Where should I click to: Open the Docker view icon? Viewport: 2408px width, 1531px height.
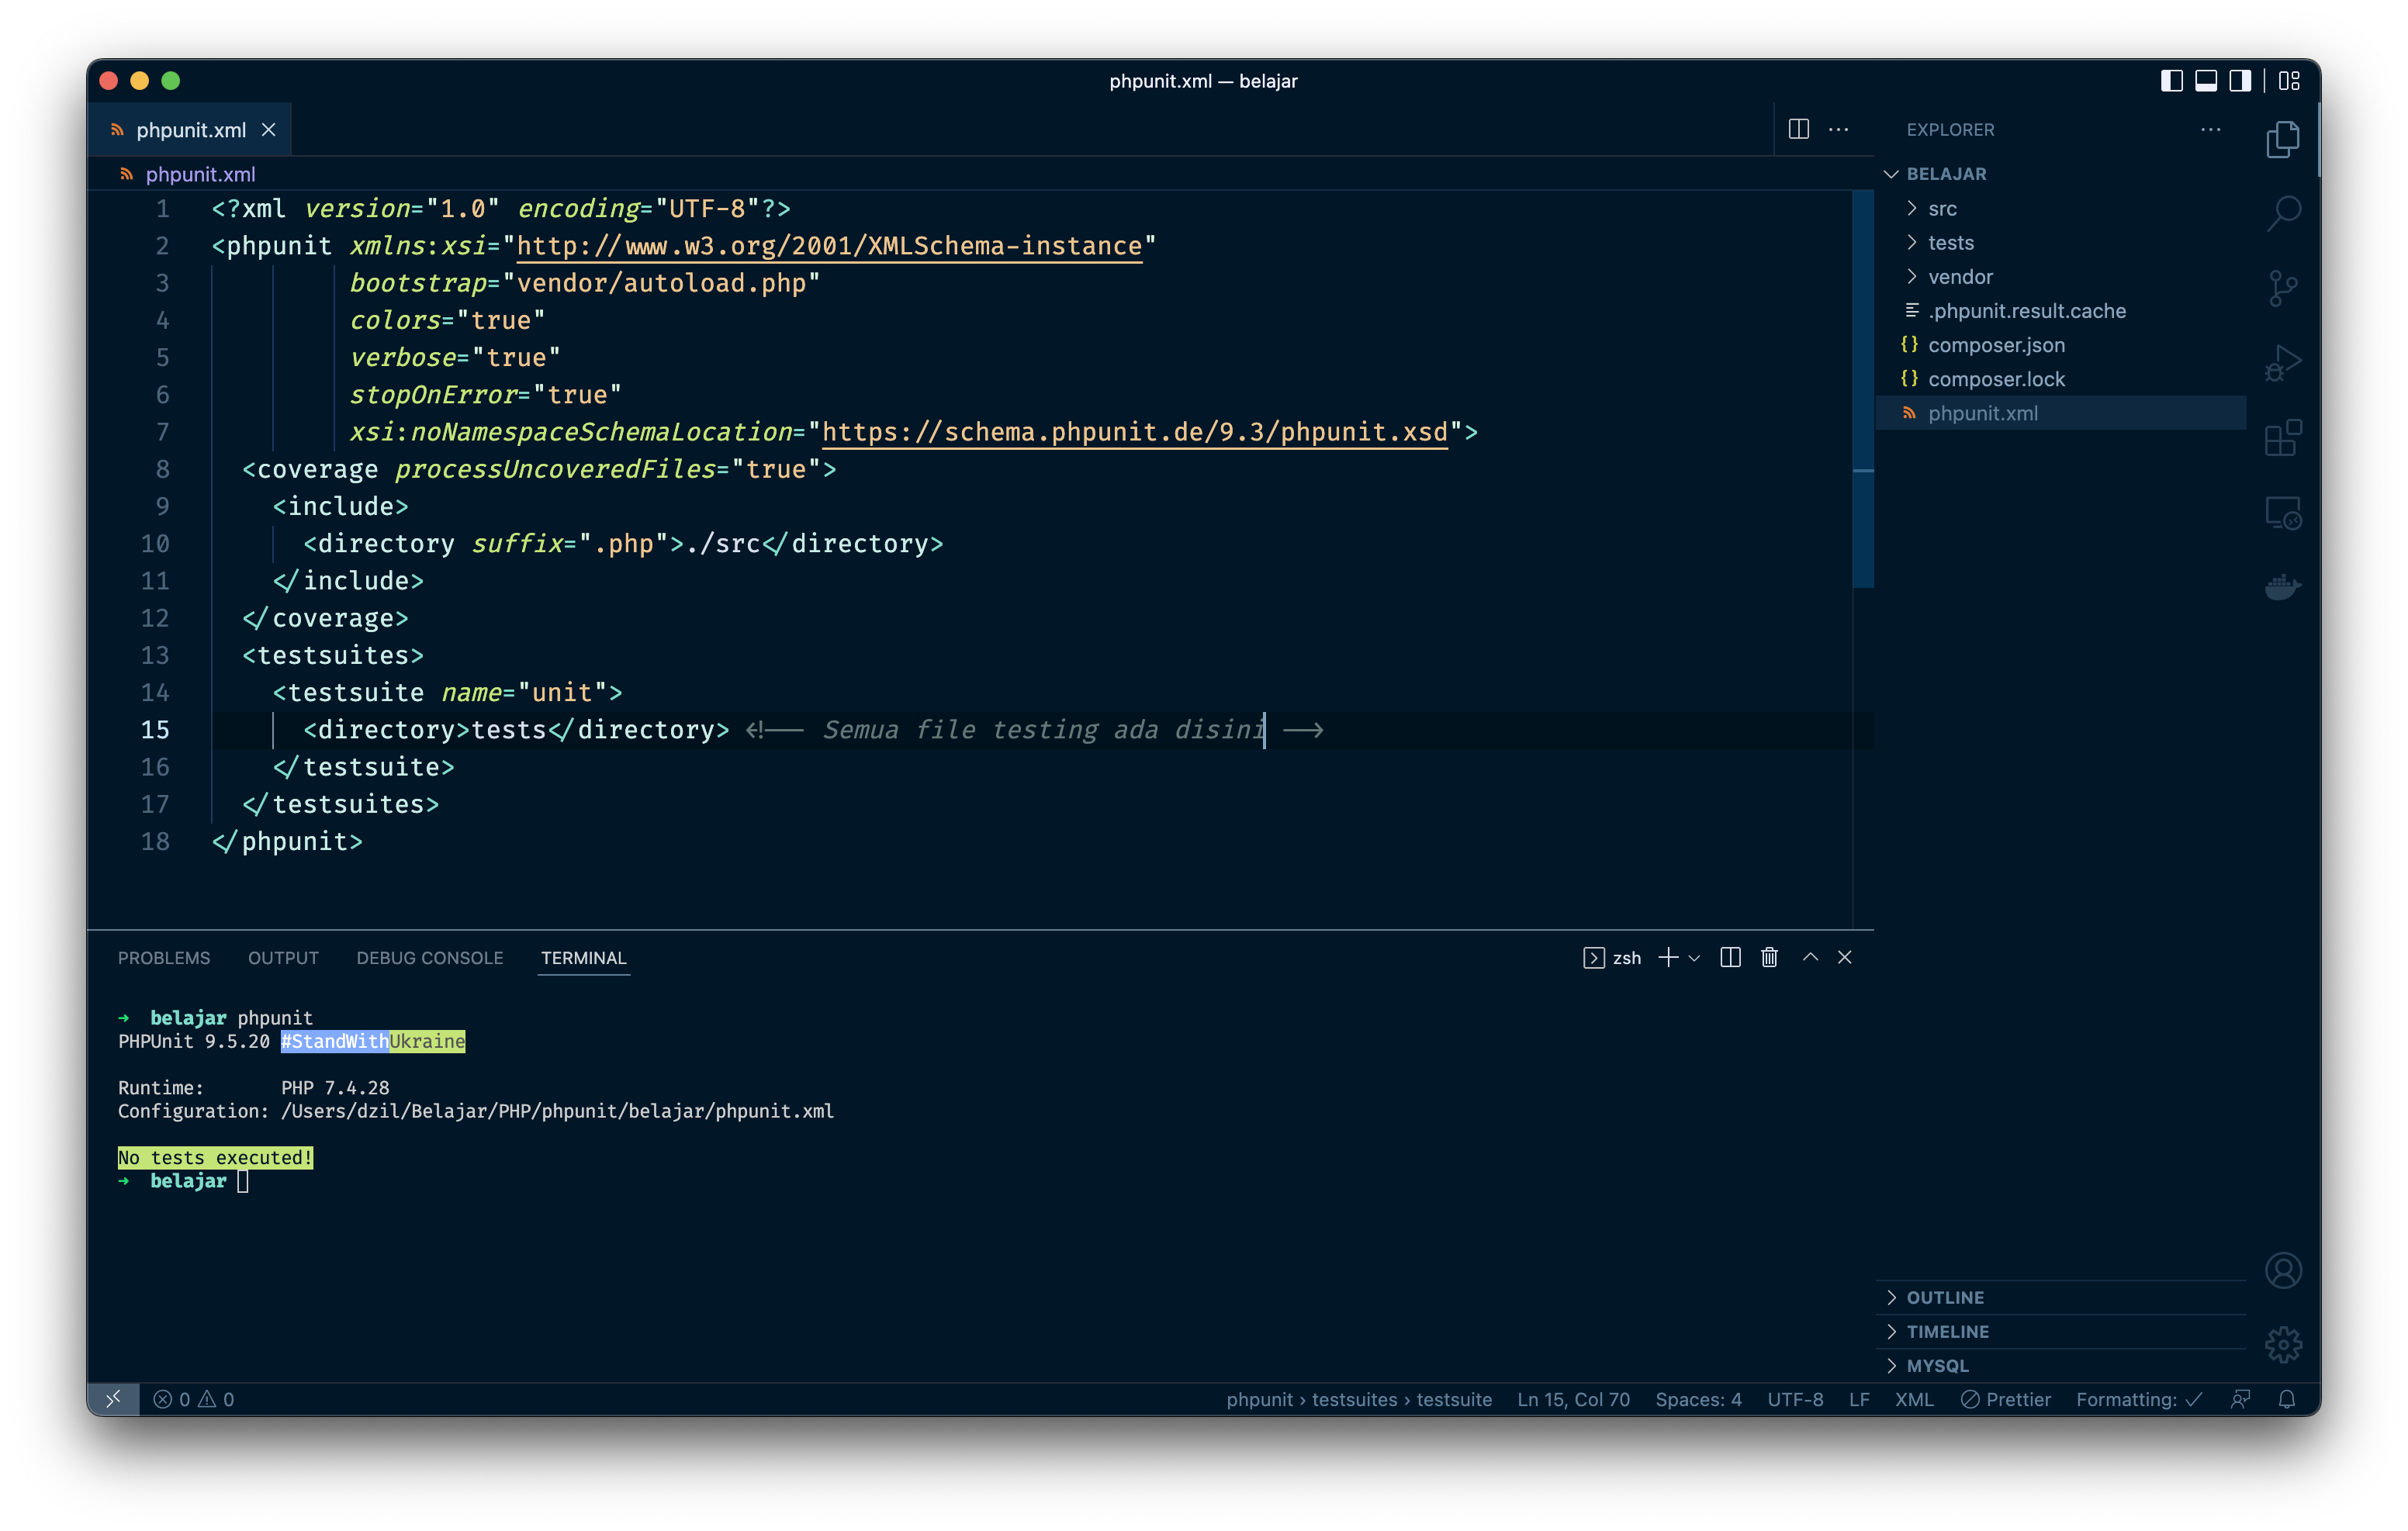2283,586
